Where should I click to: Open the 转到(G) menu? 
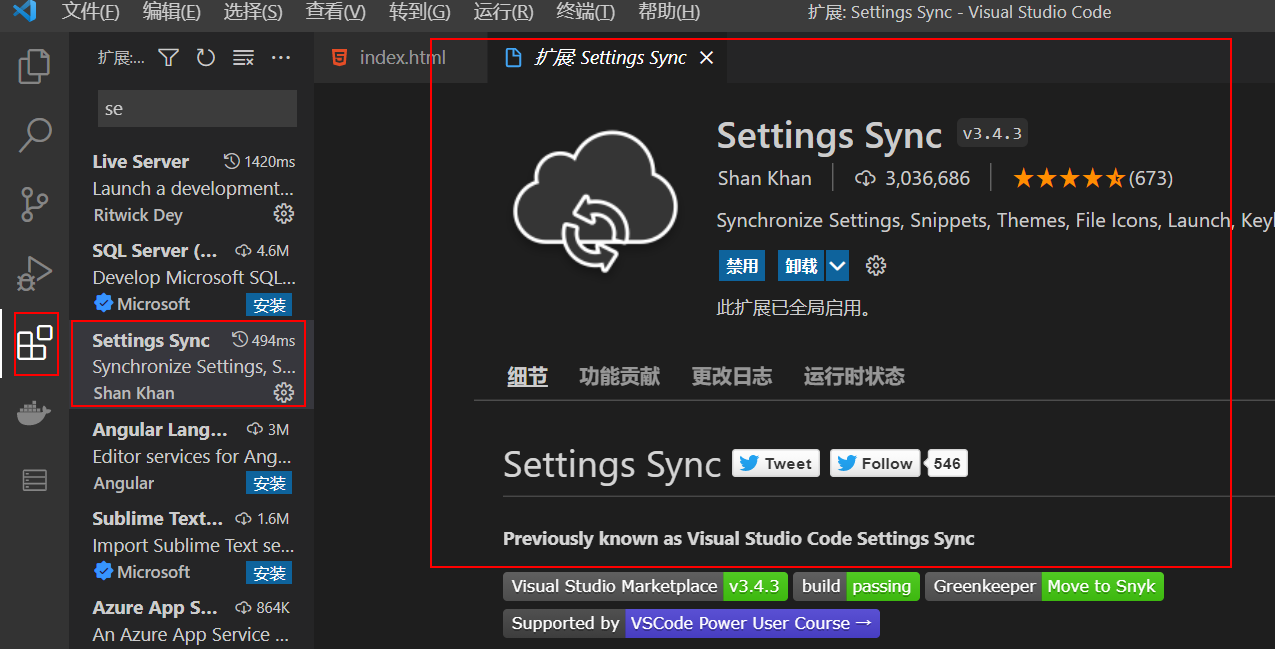tap(420, 13)
